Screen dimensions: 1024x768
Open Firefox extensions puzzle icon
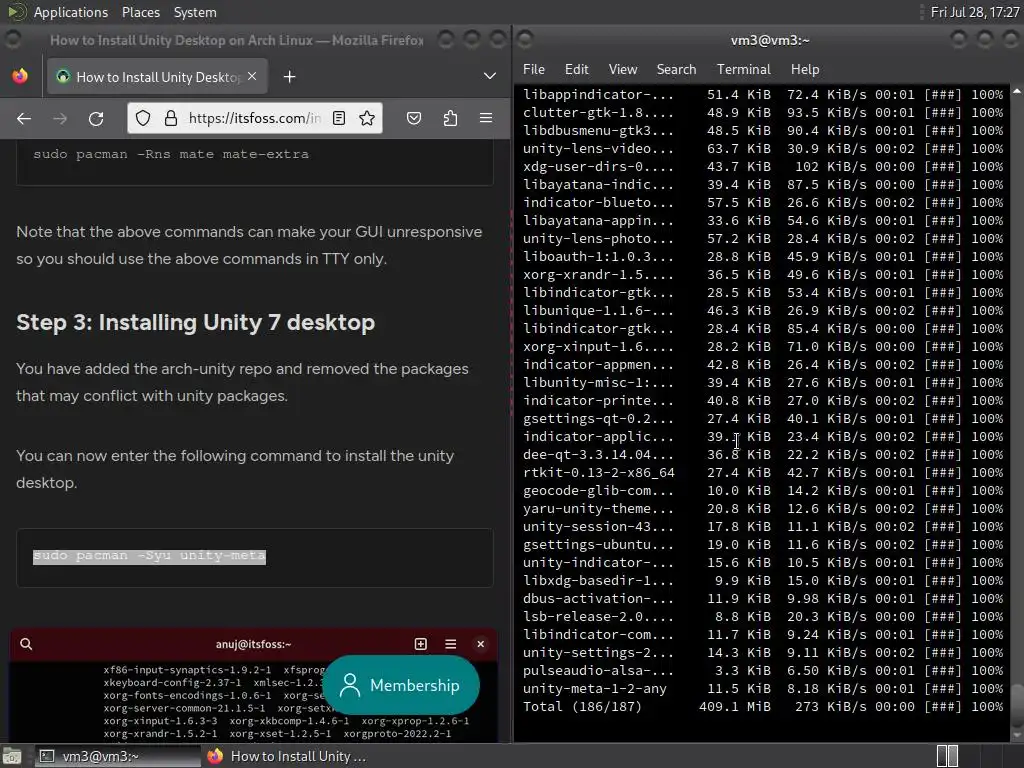coord(450,118)
